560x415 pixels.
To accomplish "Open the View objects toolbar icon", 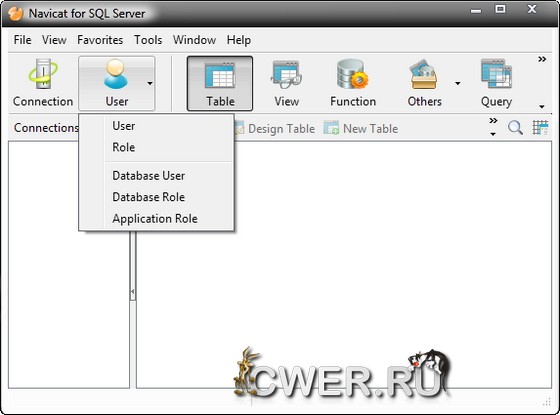I will tap(286, 84).
